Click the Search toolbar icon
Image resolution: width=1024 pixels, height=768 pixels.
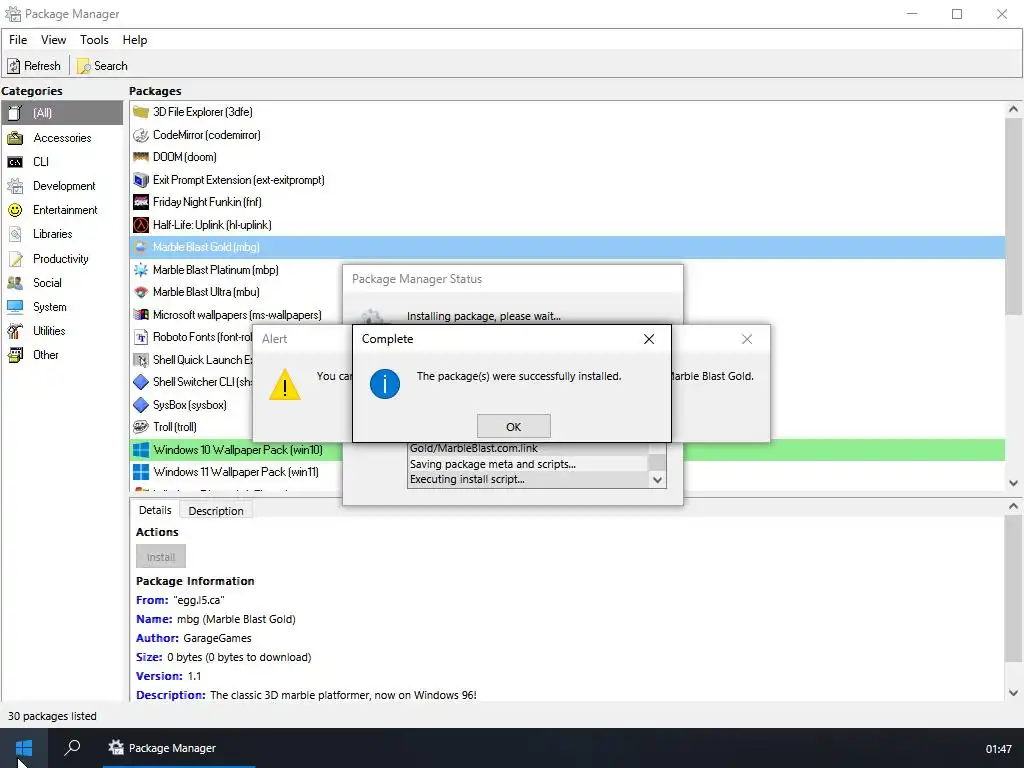83,66
